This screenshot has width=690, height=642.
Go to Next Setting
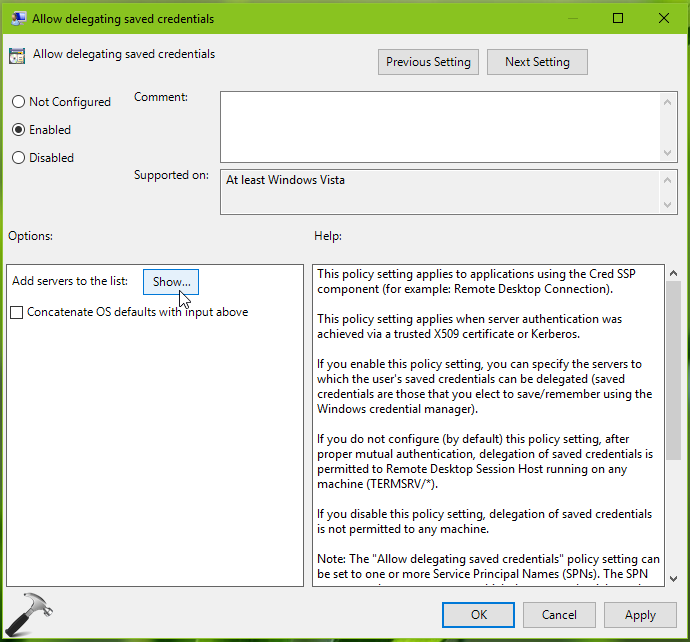click(x=537, y=62)
